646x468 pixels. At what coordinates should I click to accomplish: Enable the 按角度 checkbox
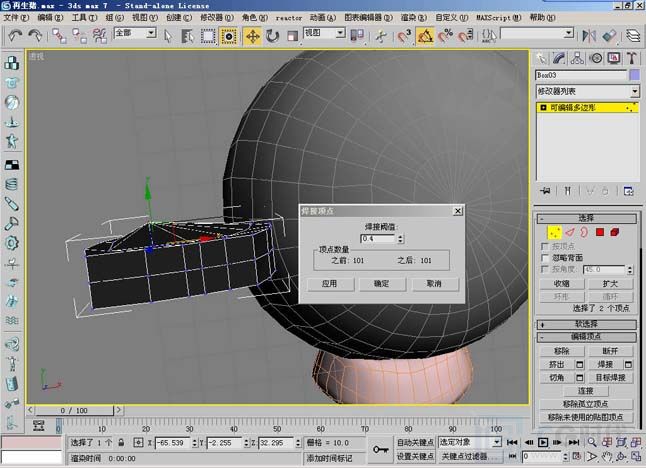pyautogui.click(x=545, y=269)
